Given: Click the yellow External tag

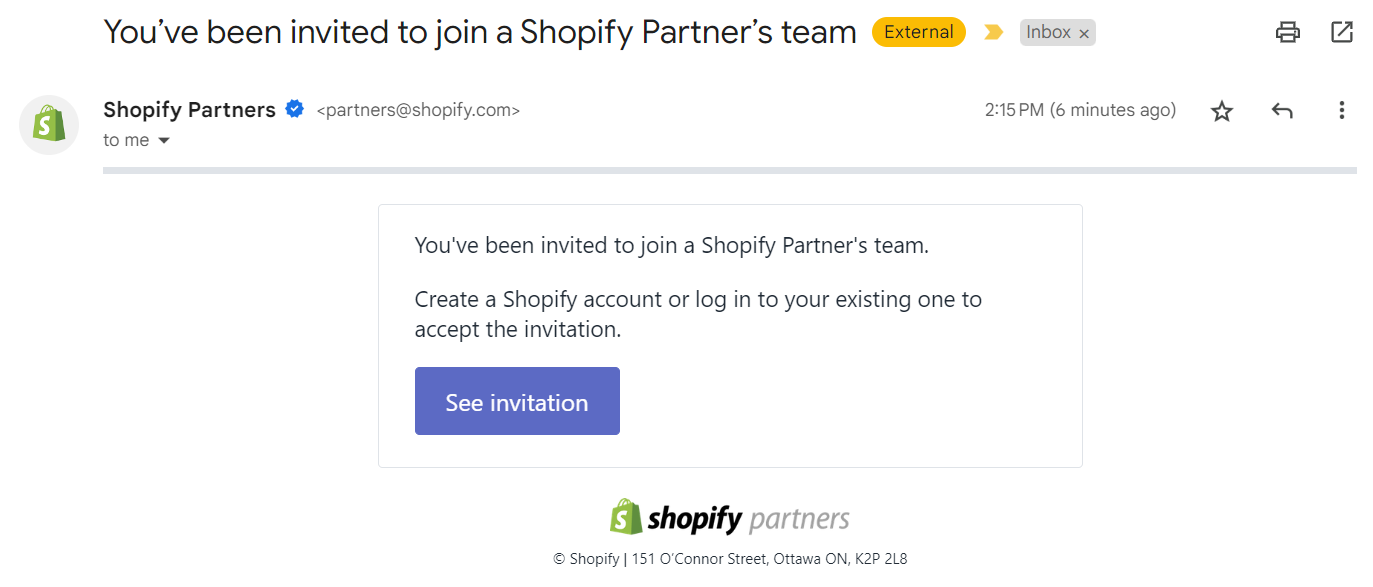Looking at the screenshot, I should click(918, 32).
